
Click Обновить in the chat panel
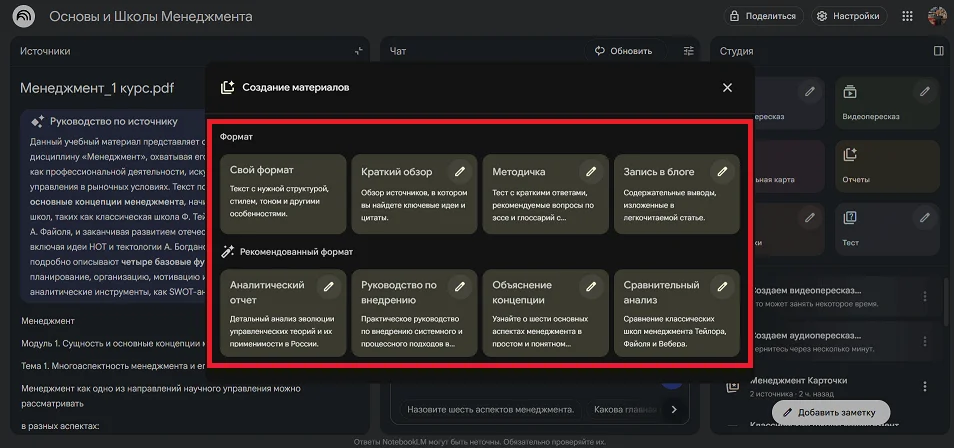623,51
